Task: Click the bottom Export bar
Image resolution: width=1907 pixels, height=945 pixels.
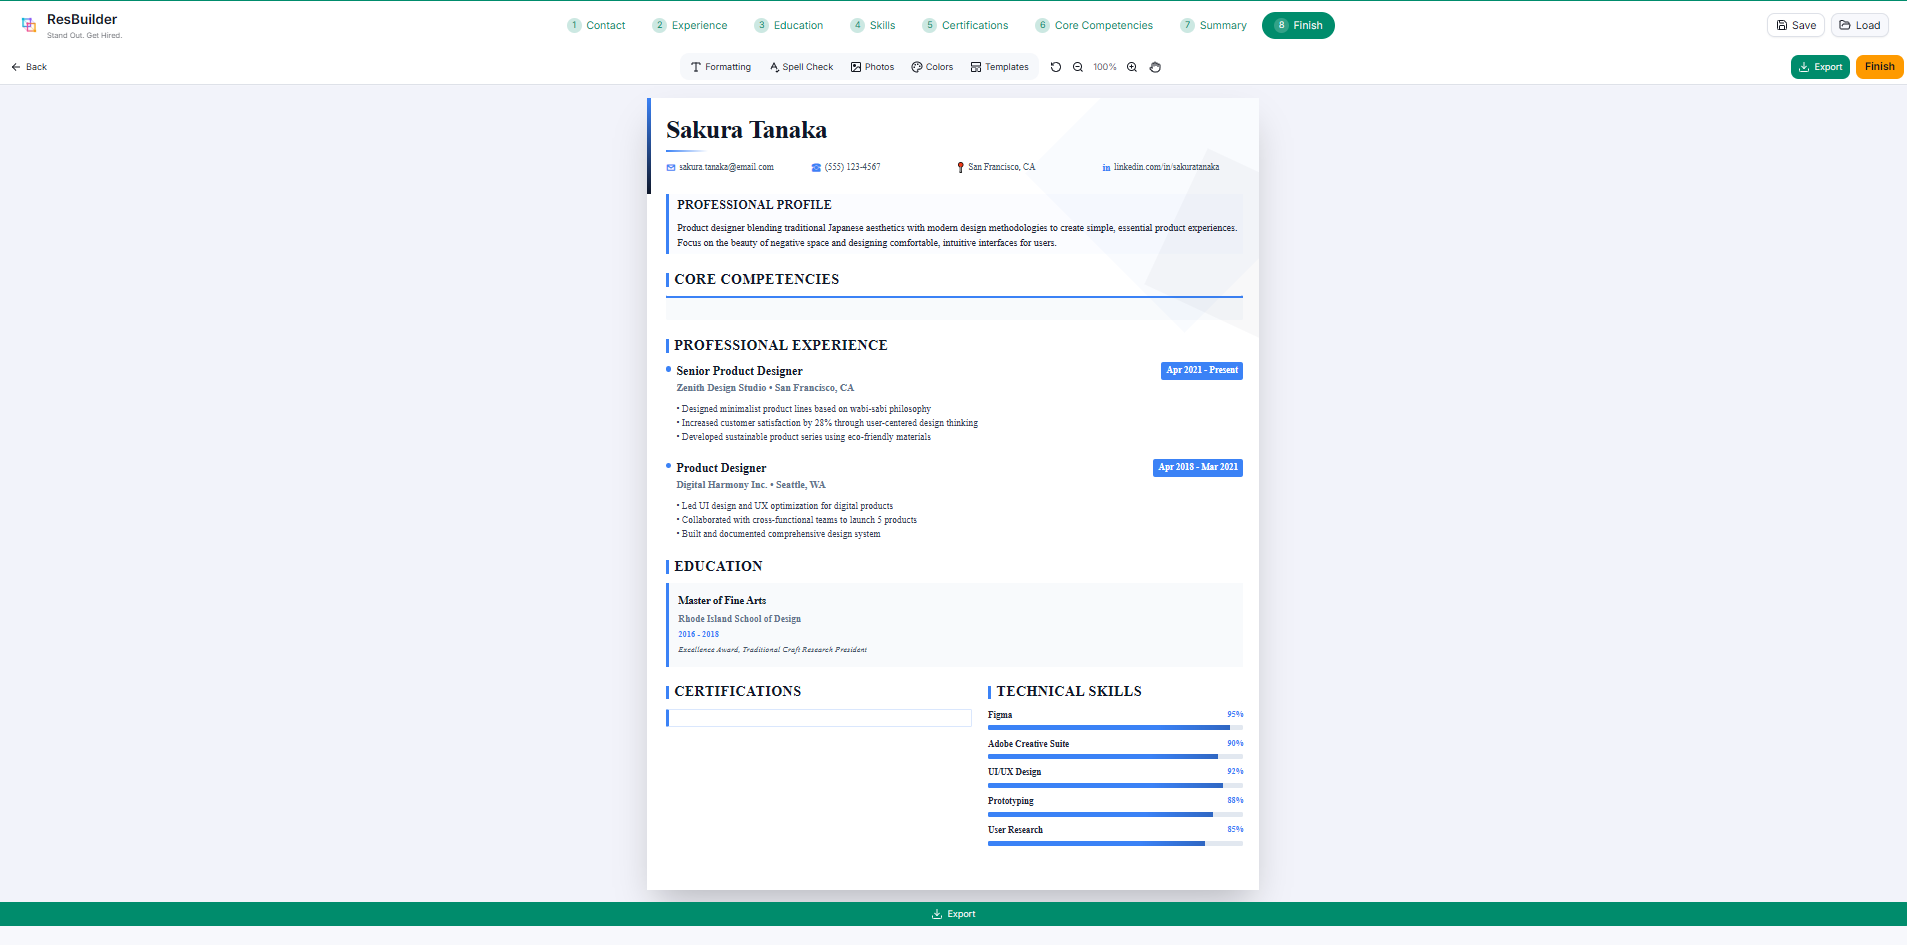Action: click(953, 914)
